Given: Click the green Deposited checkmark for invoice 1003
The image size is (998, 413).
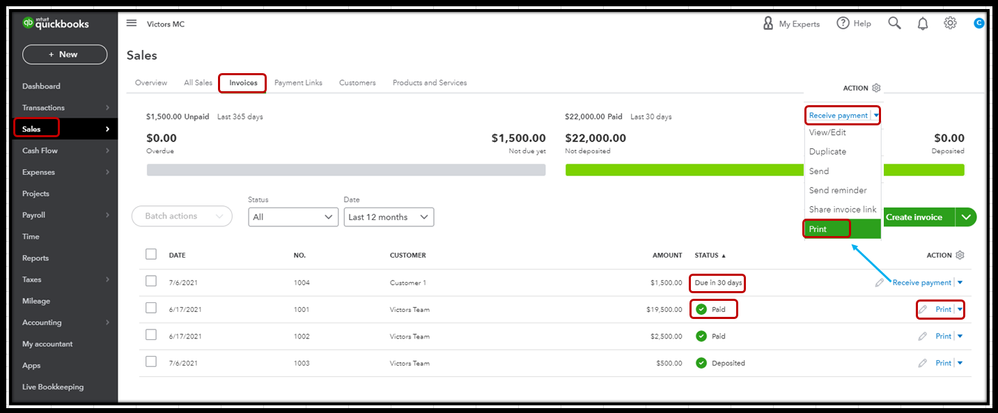Looking at the screenshot, I should [701, 363].
